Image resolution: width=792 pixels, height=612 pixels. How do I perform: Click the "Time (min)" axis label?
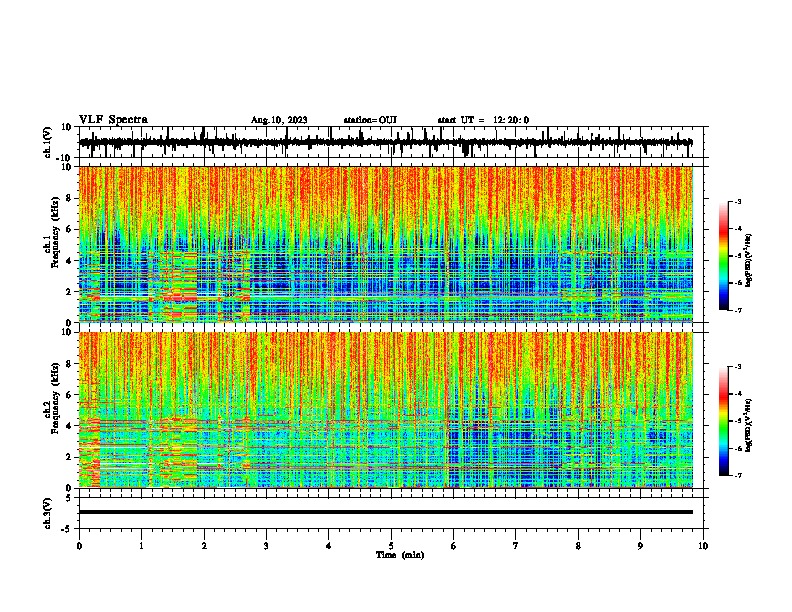[x=400, y=555]
